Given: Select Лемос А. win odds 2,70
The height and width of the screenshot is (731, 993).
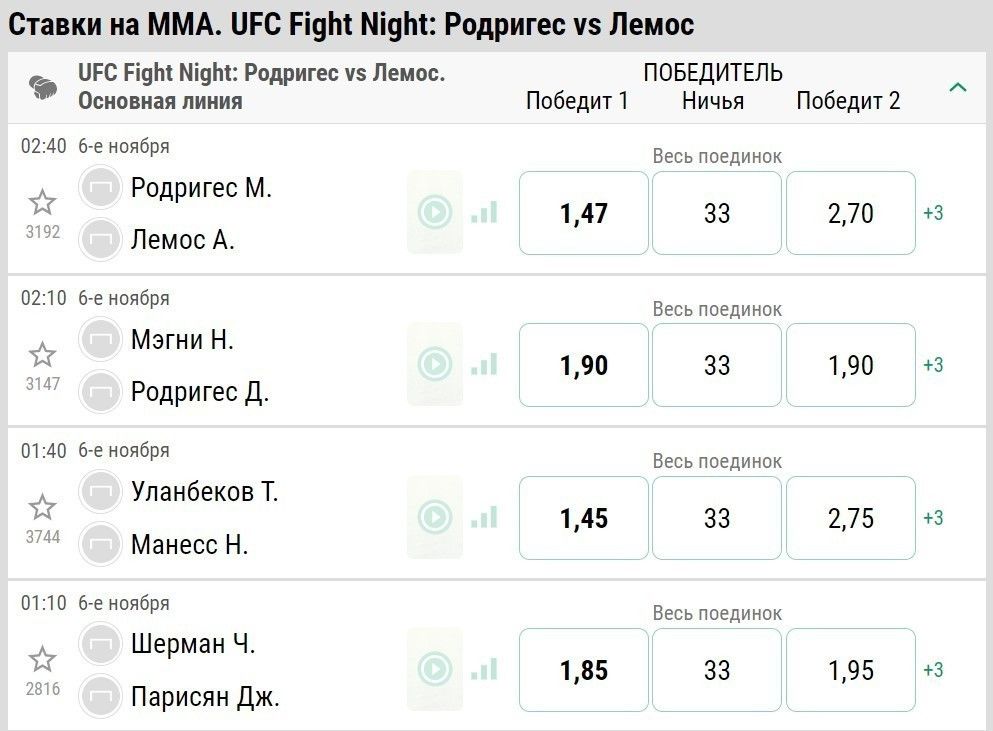Looking at the screenshot, I should pyautogui.click(x=851, y=213).
